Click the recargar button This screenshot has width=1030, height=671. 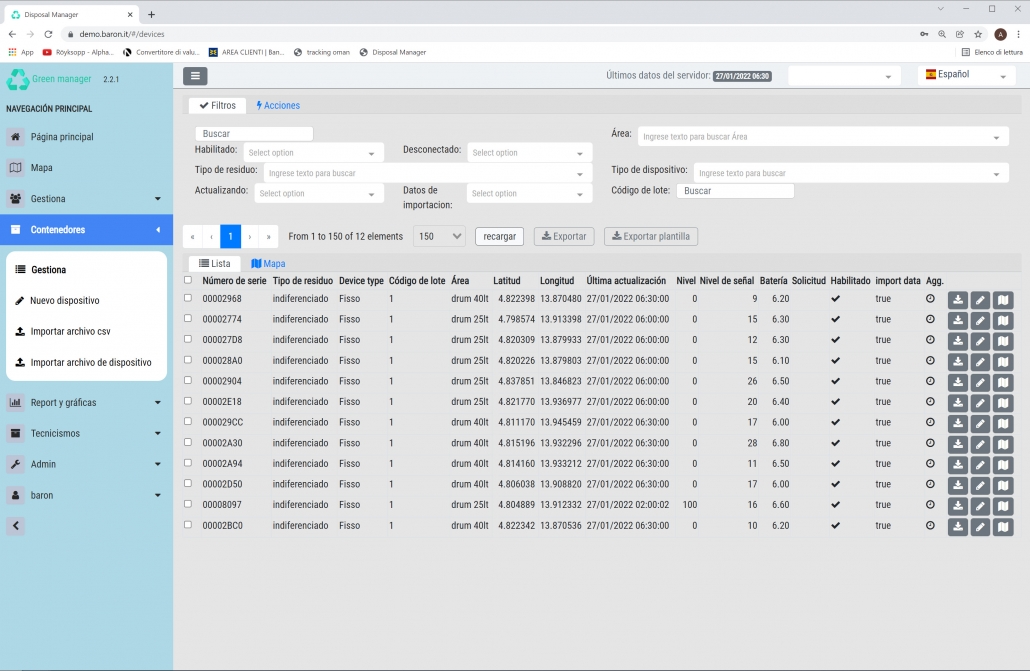499,237
